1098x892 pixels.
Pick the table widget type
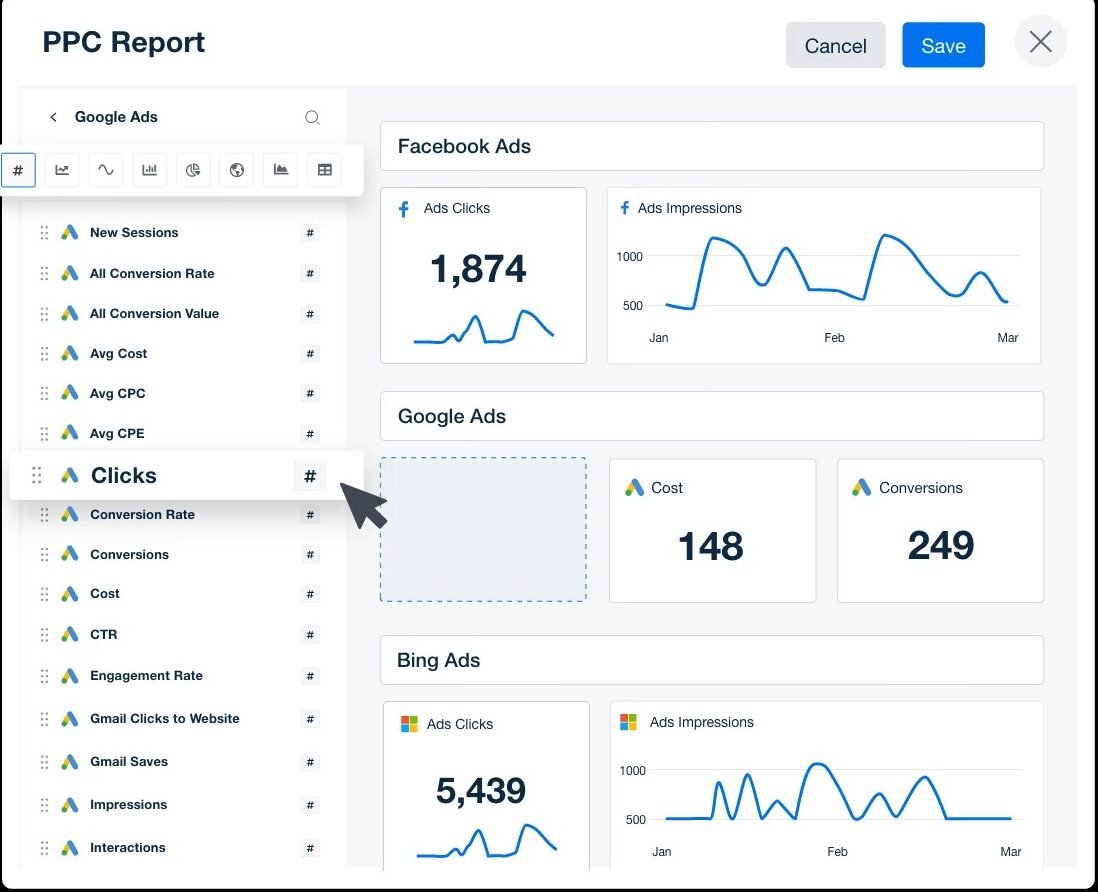pyautogui.click(x=324, y=170)
